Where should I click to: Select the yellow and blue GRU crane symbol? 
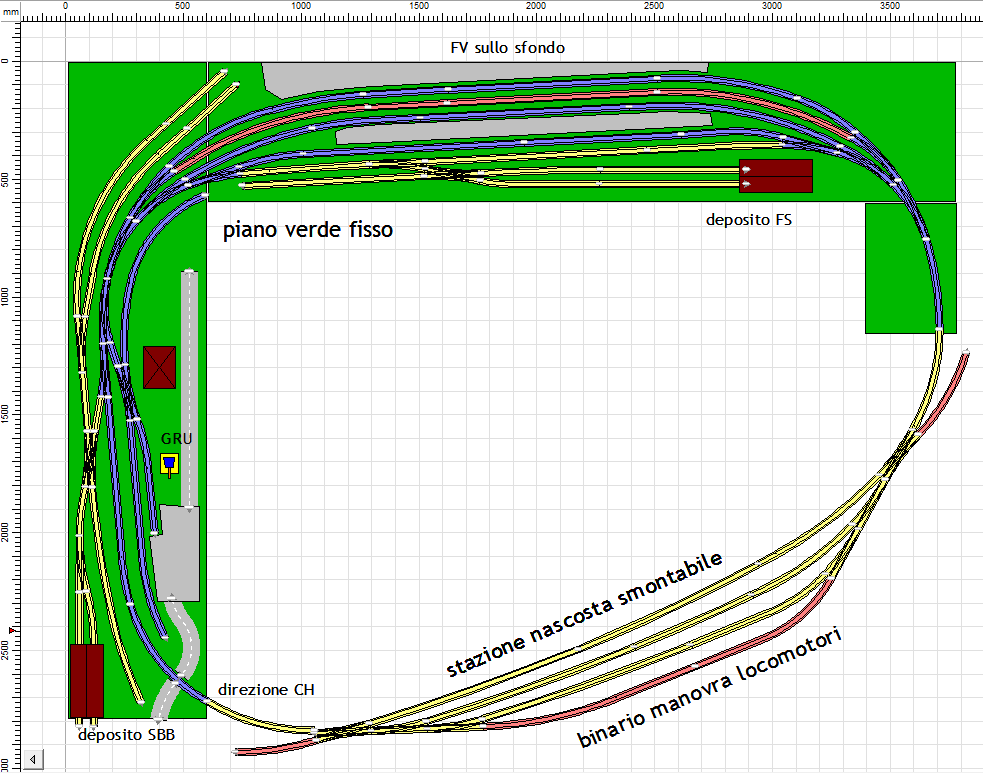click(169, 464)
